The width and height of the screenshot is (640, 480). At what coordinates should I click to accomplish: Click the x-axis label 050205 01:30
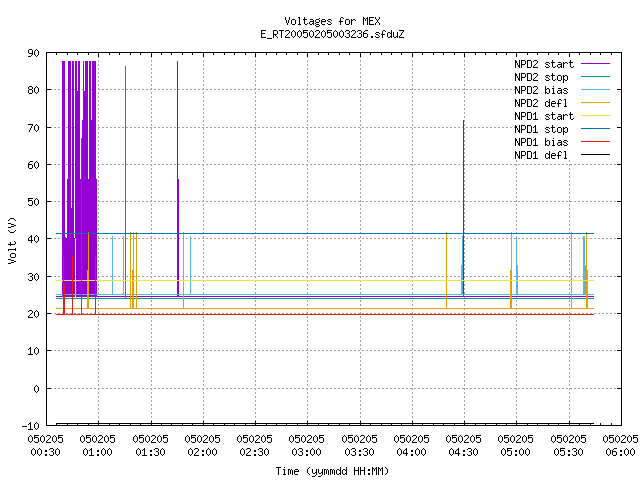tap(151, 446)
